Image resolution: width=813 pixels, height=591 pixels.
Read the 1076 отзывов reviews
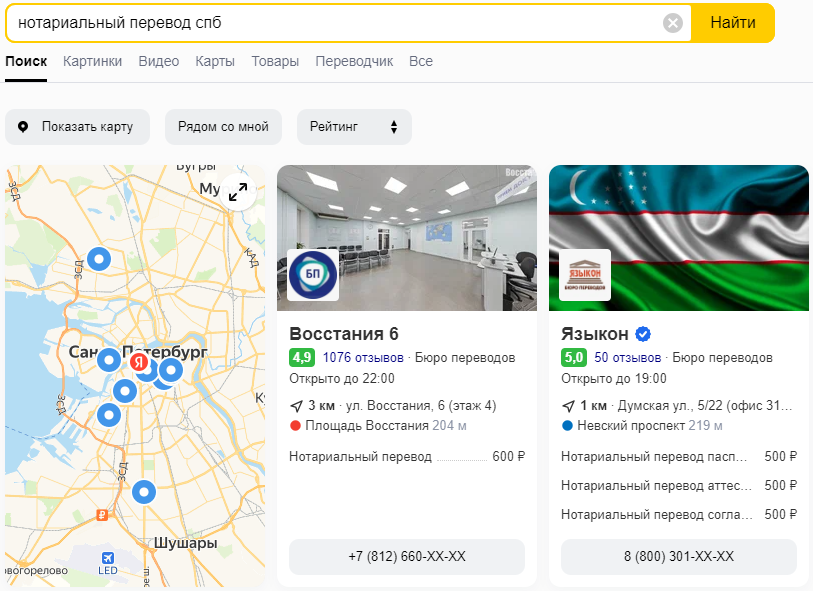tap(363, 358)
